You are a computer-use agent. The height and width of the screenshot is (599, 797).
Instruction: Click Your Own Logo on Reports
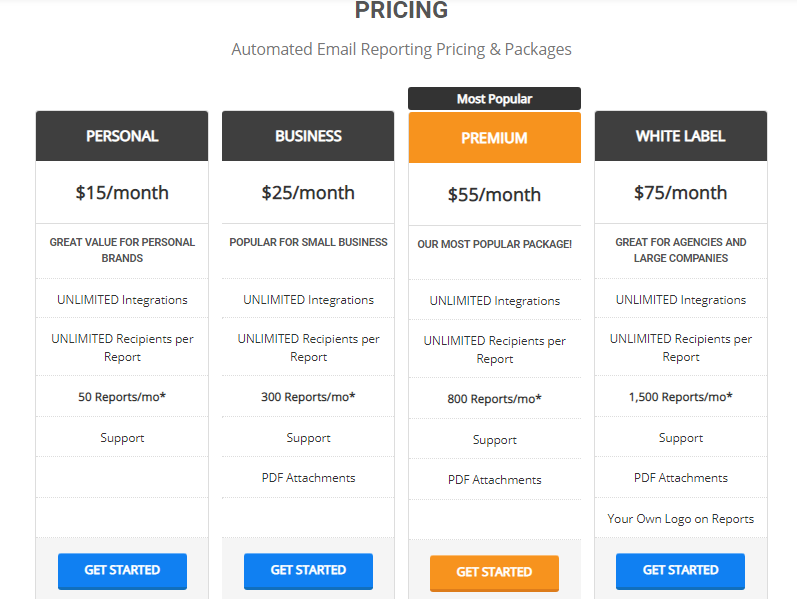tap(681, 519)
